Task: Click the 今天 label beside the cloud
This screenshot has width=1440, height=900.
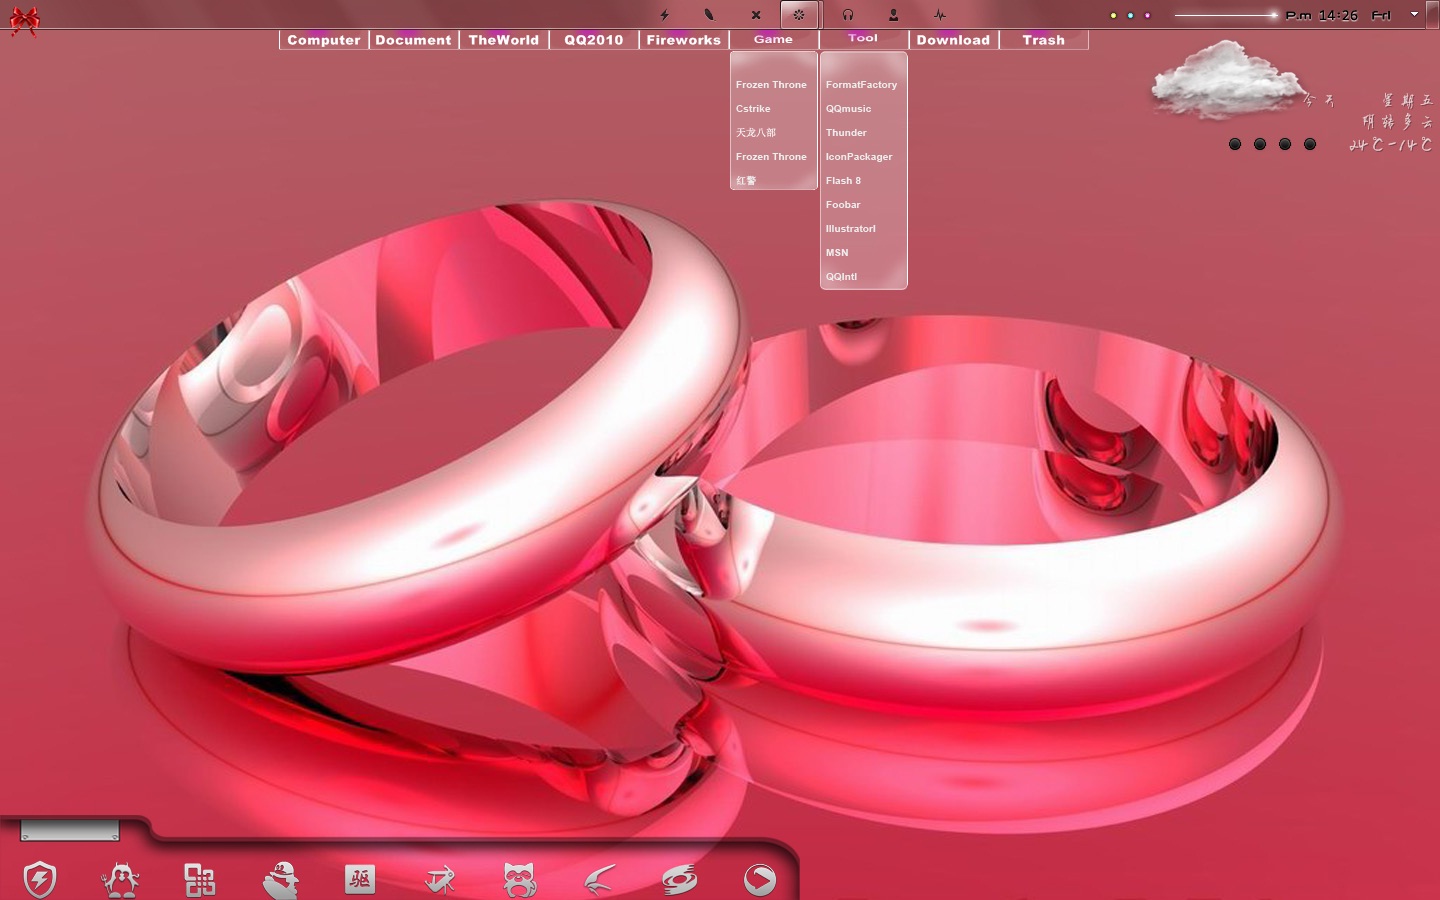Action: [1319, 100]
